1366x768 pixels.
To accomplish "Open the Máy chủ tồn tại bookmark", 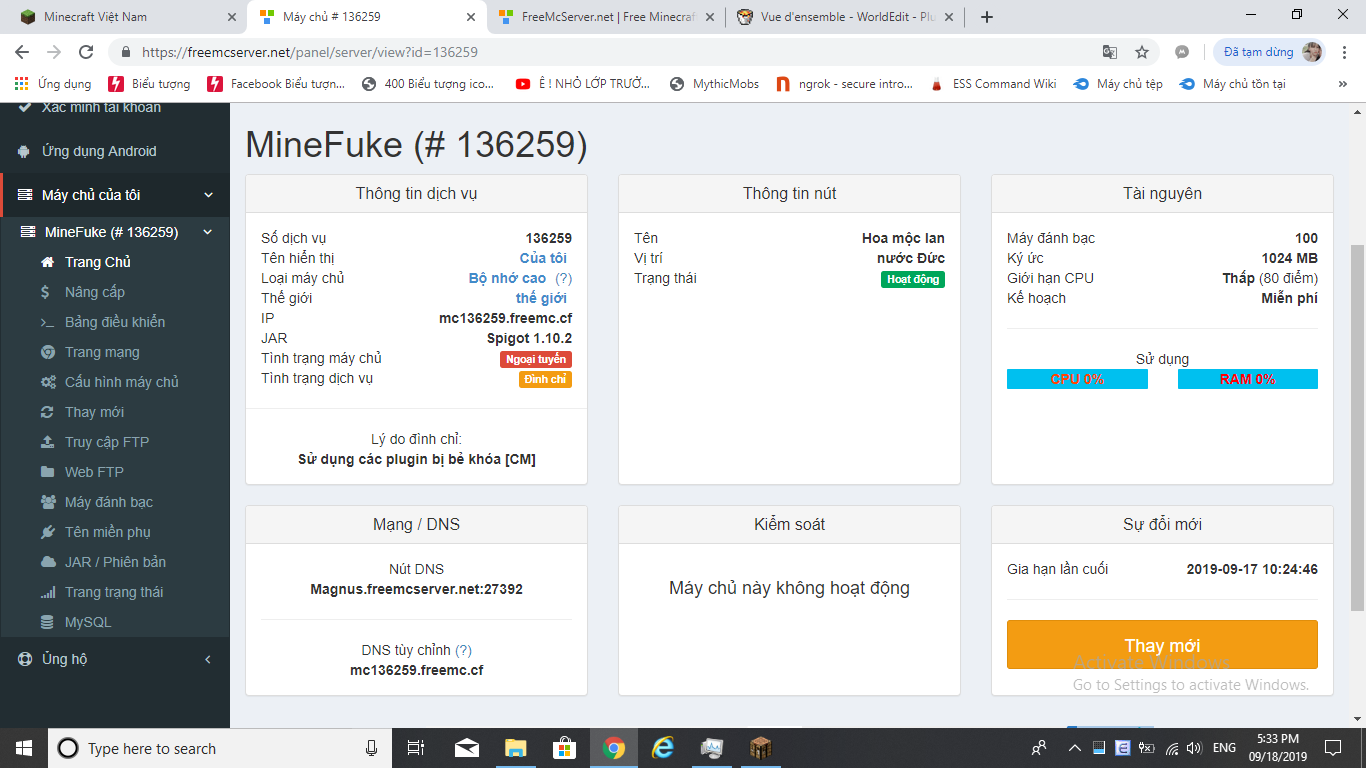I will (1233, 84).
